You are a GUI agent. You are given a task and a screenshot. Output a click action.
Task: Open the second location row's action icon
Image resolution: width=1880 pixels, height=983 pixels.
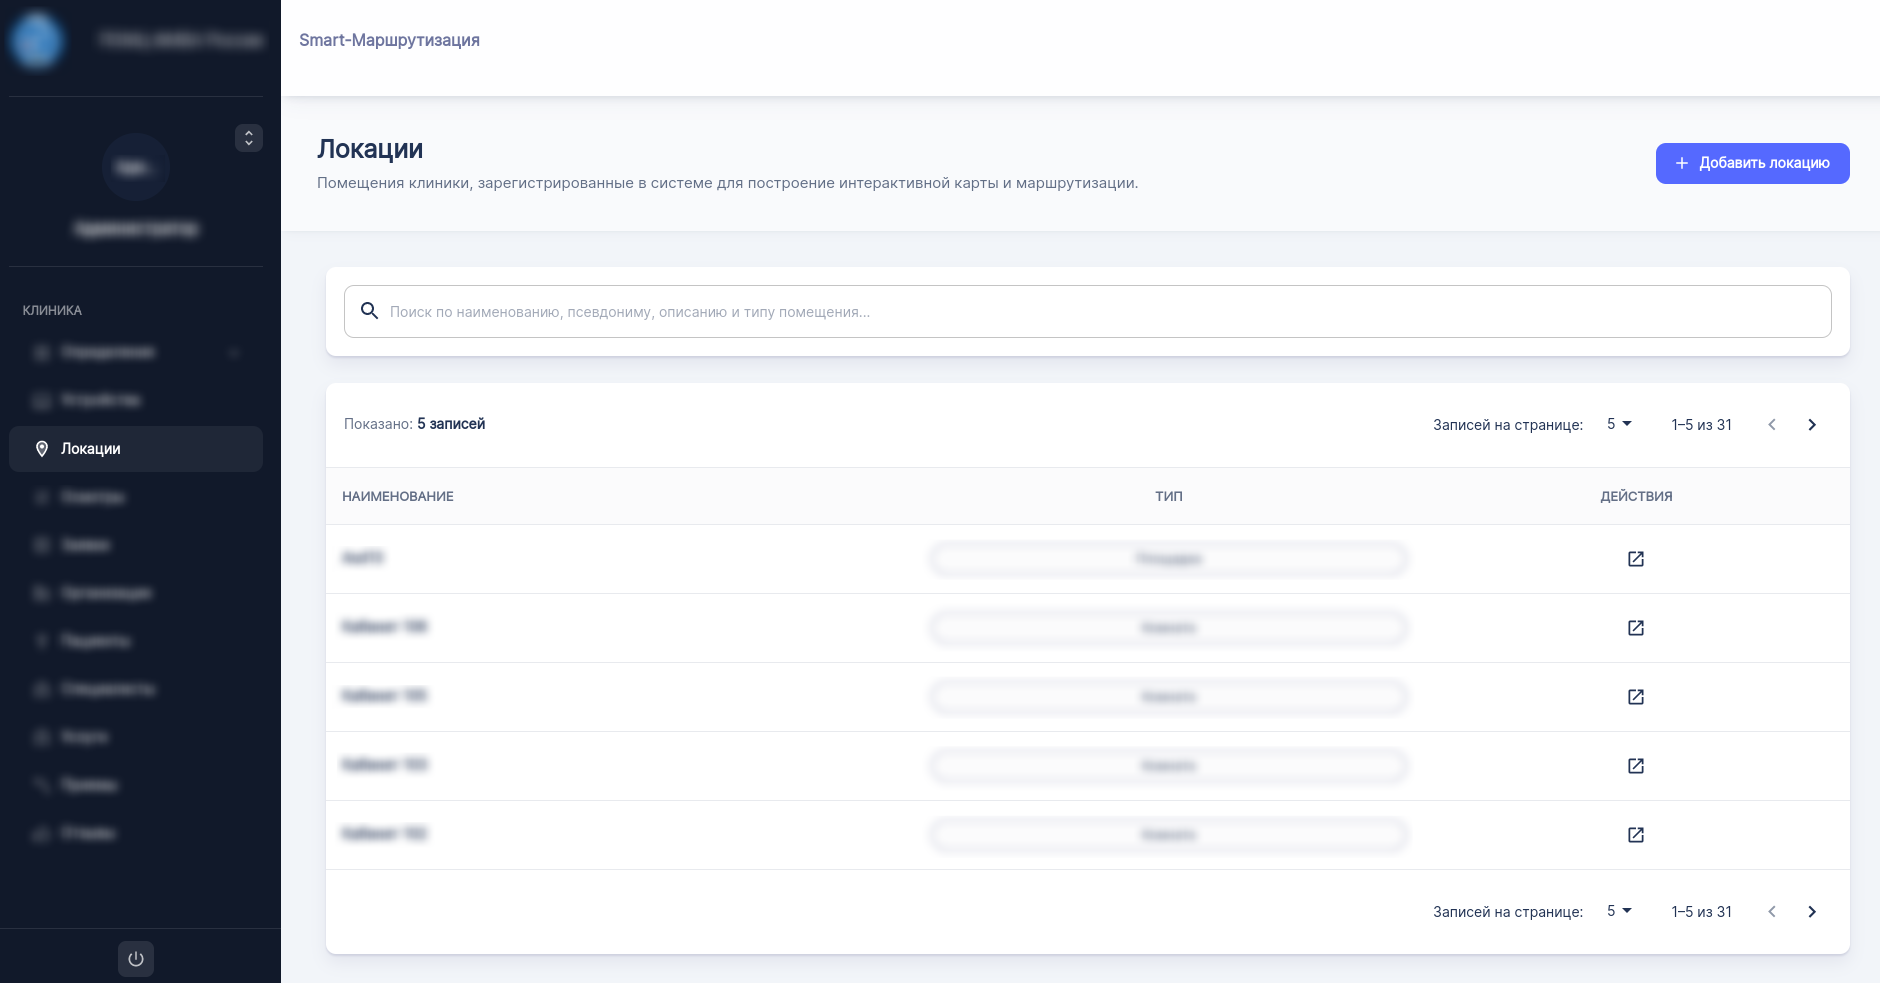[x=1636, y=628]
